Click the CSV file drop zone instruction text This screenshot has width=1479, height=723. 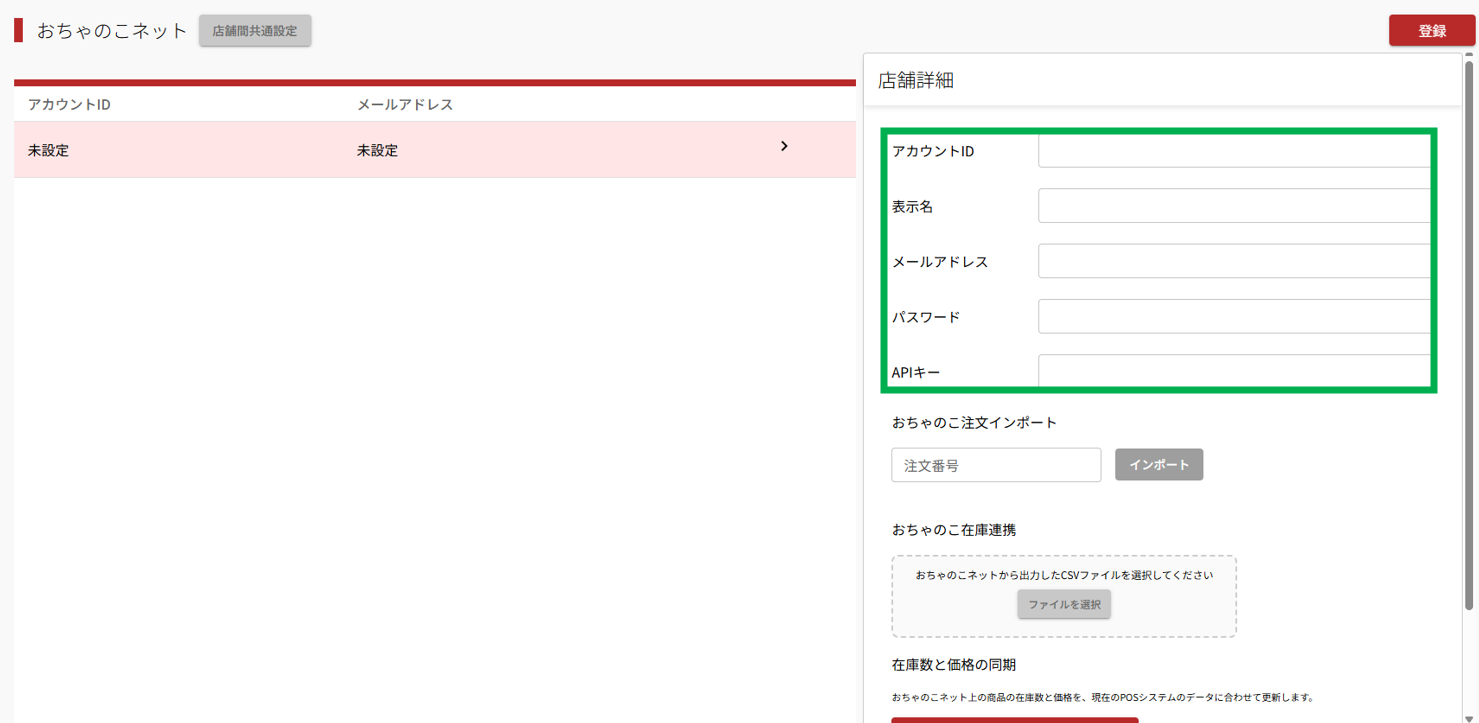[x=1064, y=575]
